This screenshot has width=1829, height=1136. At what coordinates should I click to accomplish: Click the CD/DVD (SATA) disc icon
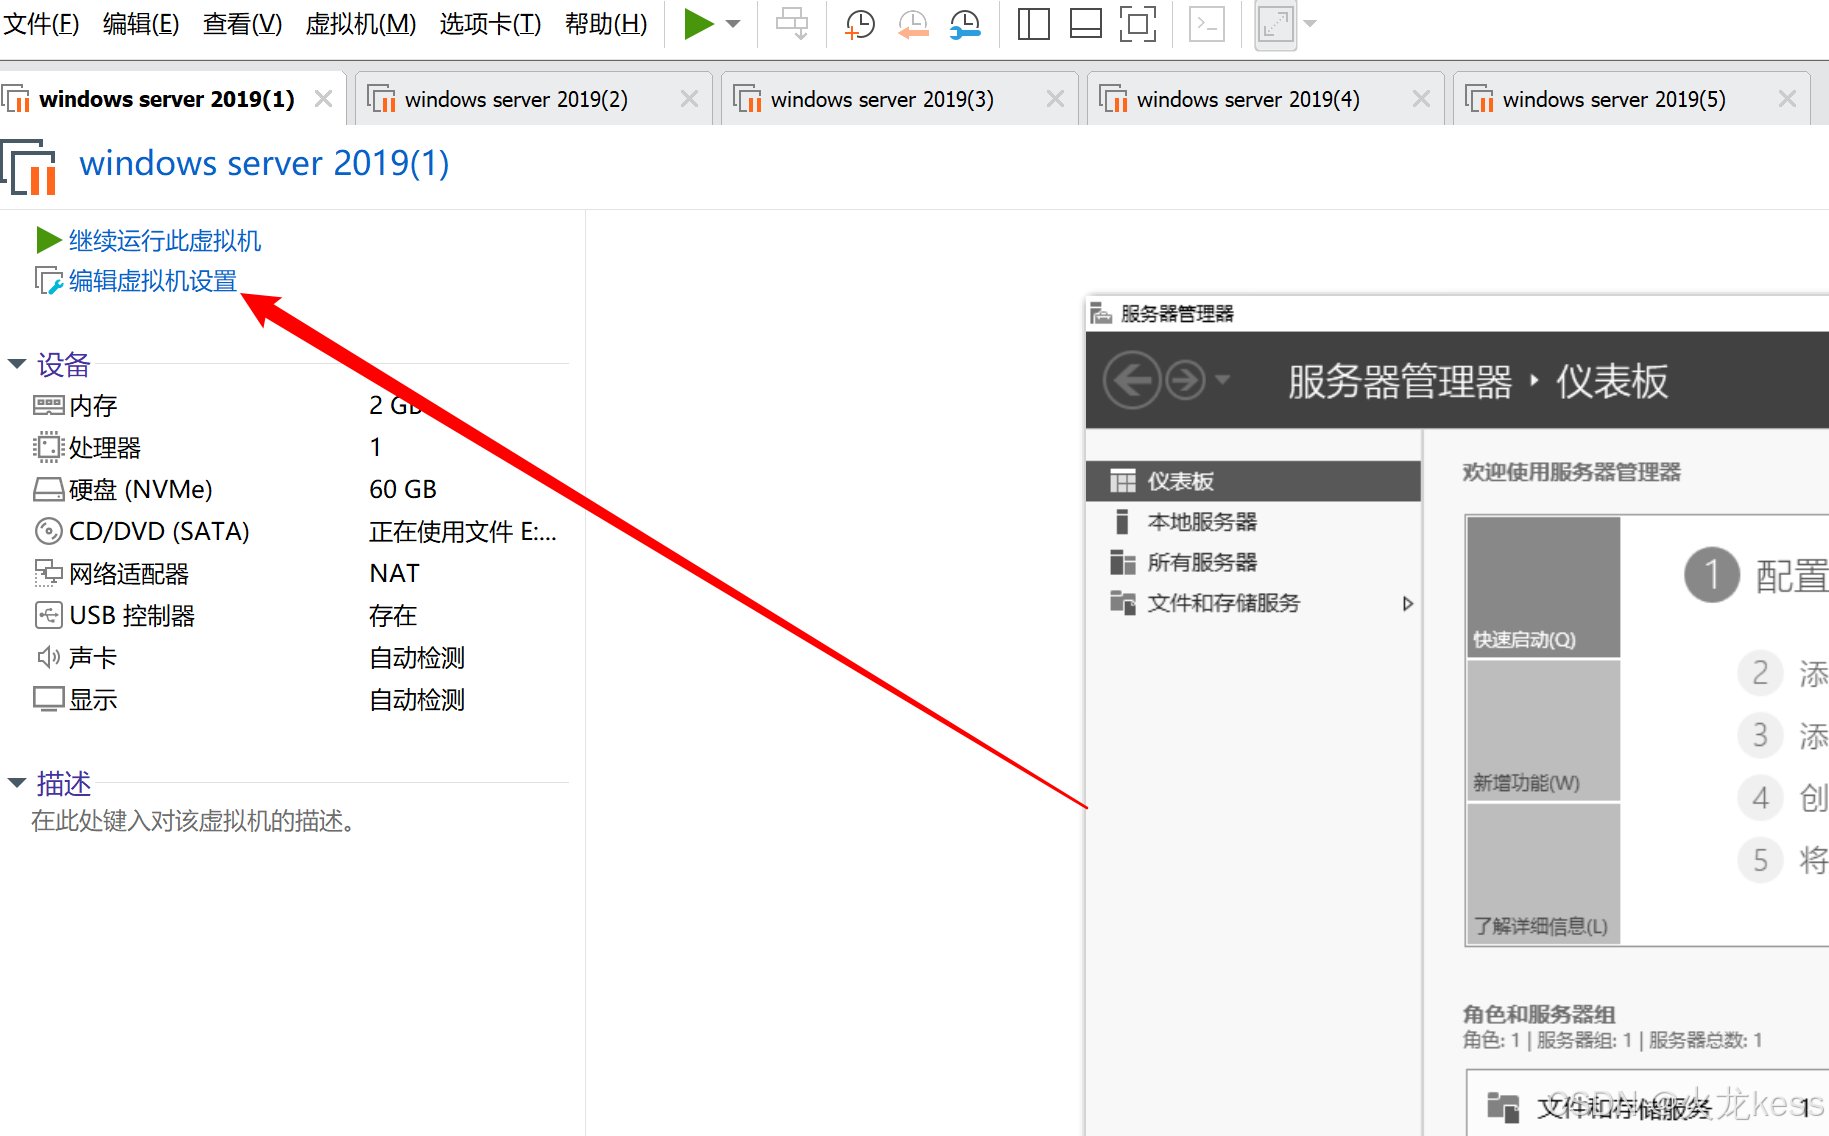(48, 531)
